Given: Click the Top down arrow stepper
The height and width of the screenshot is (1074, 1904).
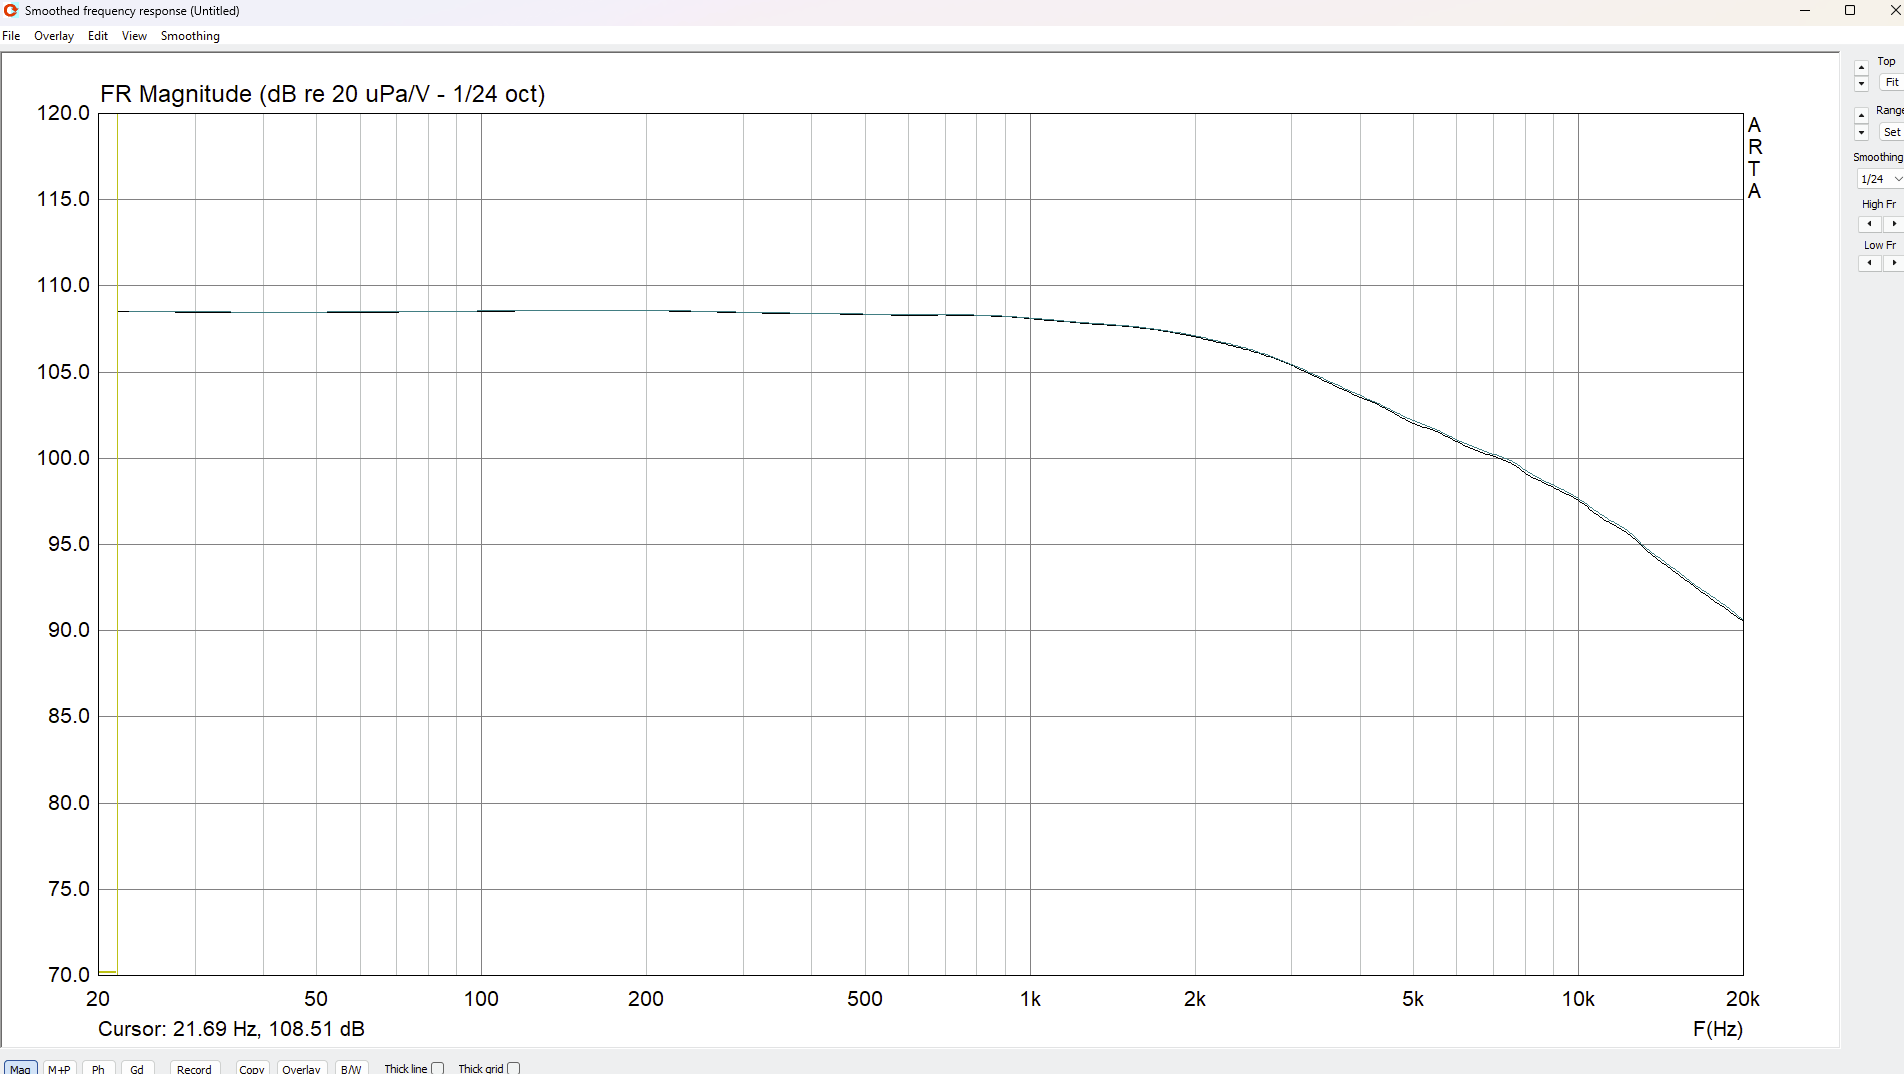Looking at the screenshot, I should 1861,84.
